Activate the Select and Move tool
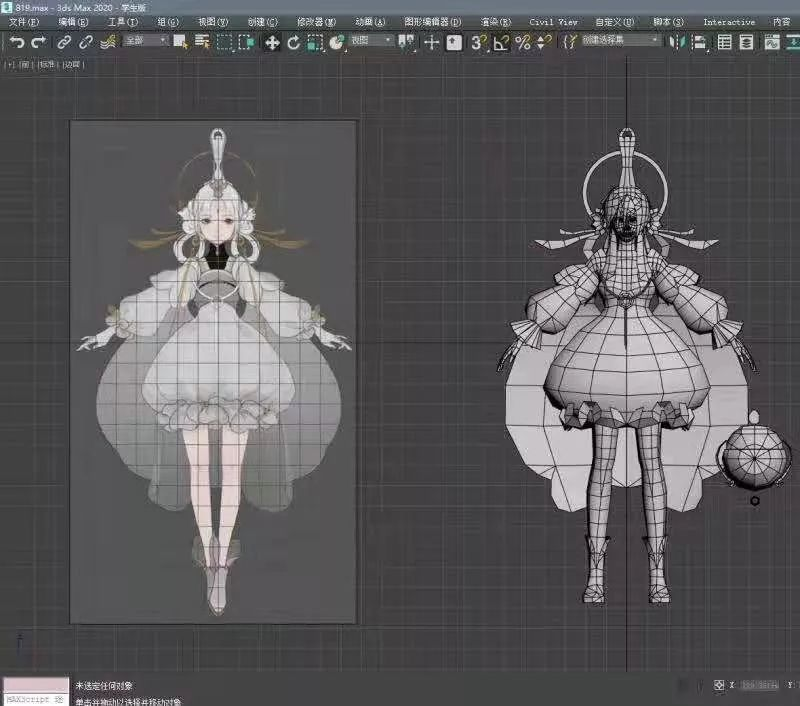The image size is (800, 706). pyautogui.click(x=272, y=42)
